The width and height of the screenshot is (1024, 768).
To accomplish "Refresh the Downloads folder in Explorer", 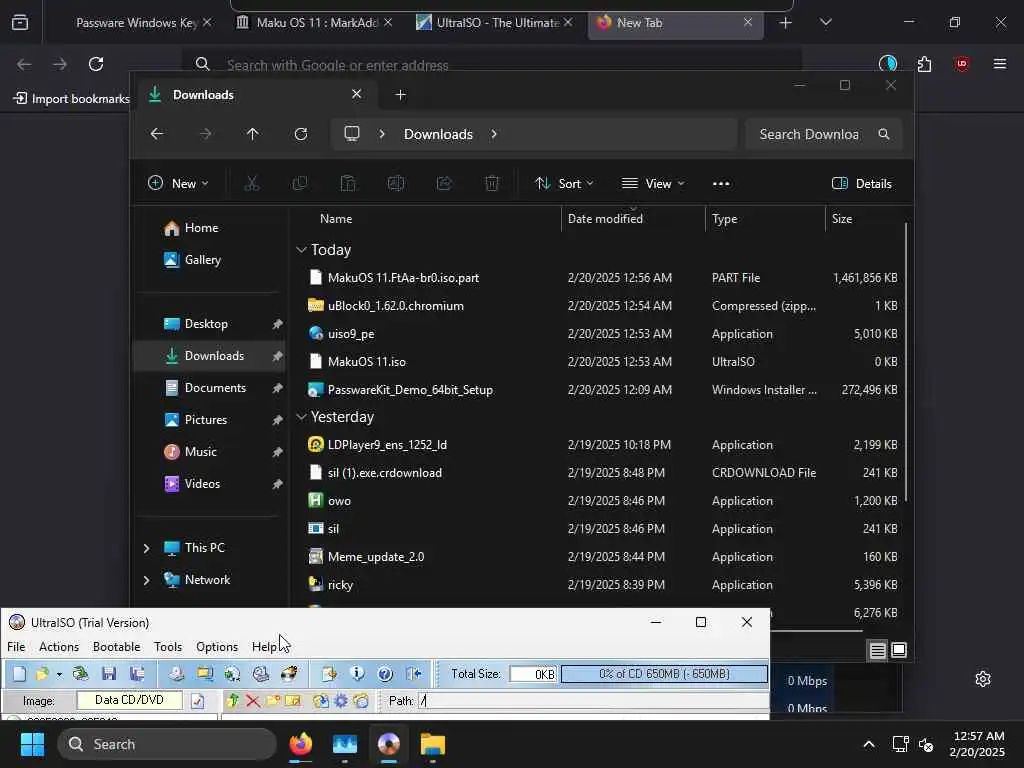I will click(300, 134).
